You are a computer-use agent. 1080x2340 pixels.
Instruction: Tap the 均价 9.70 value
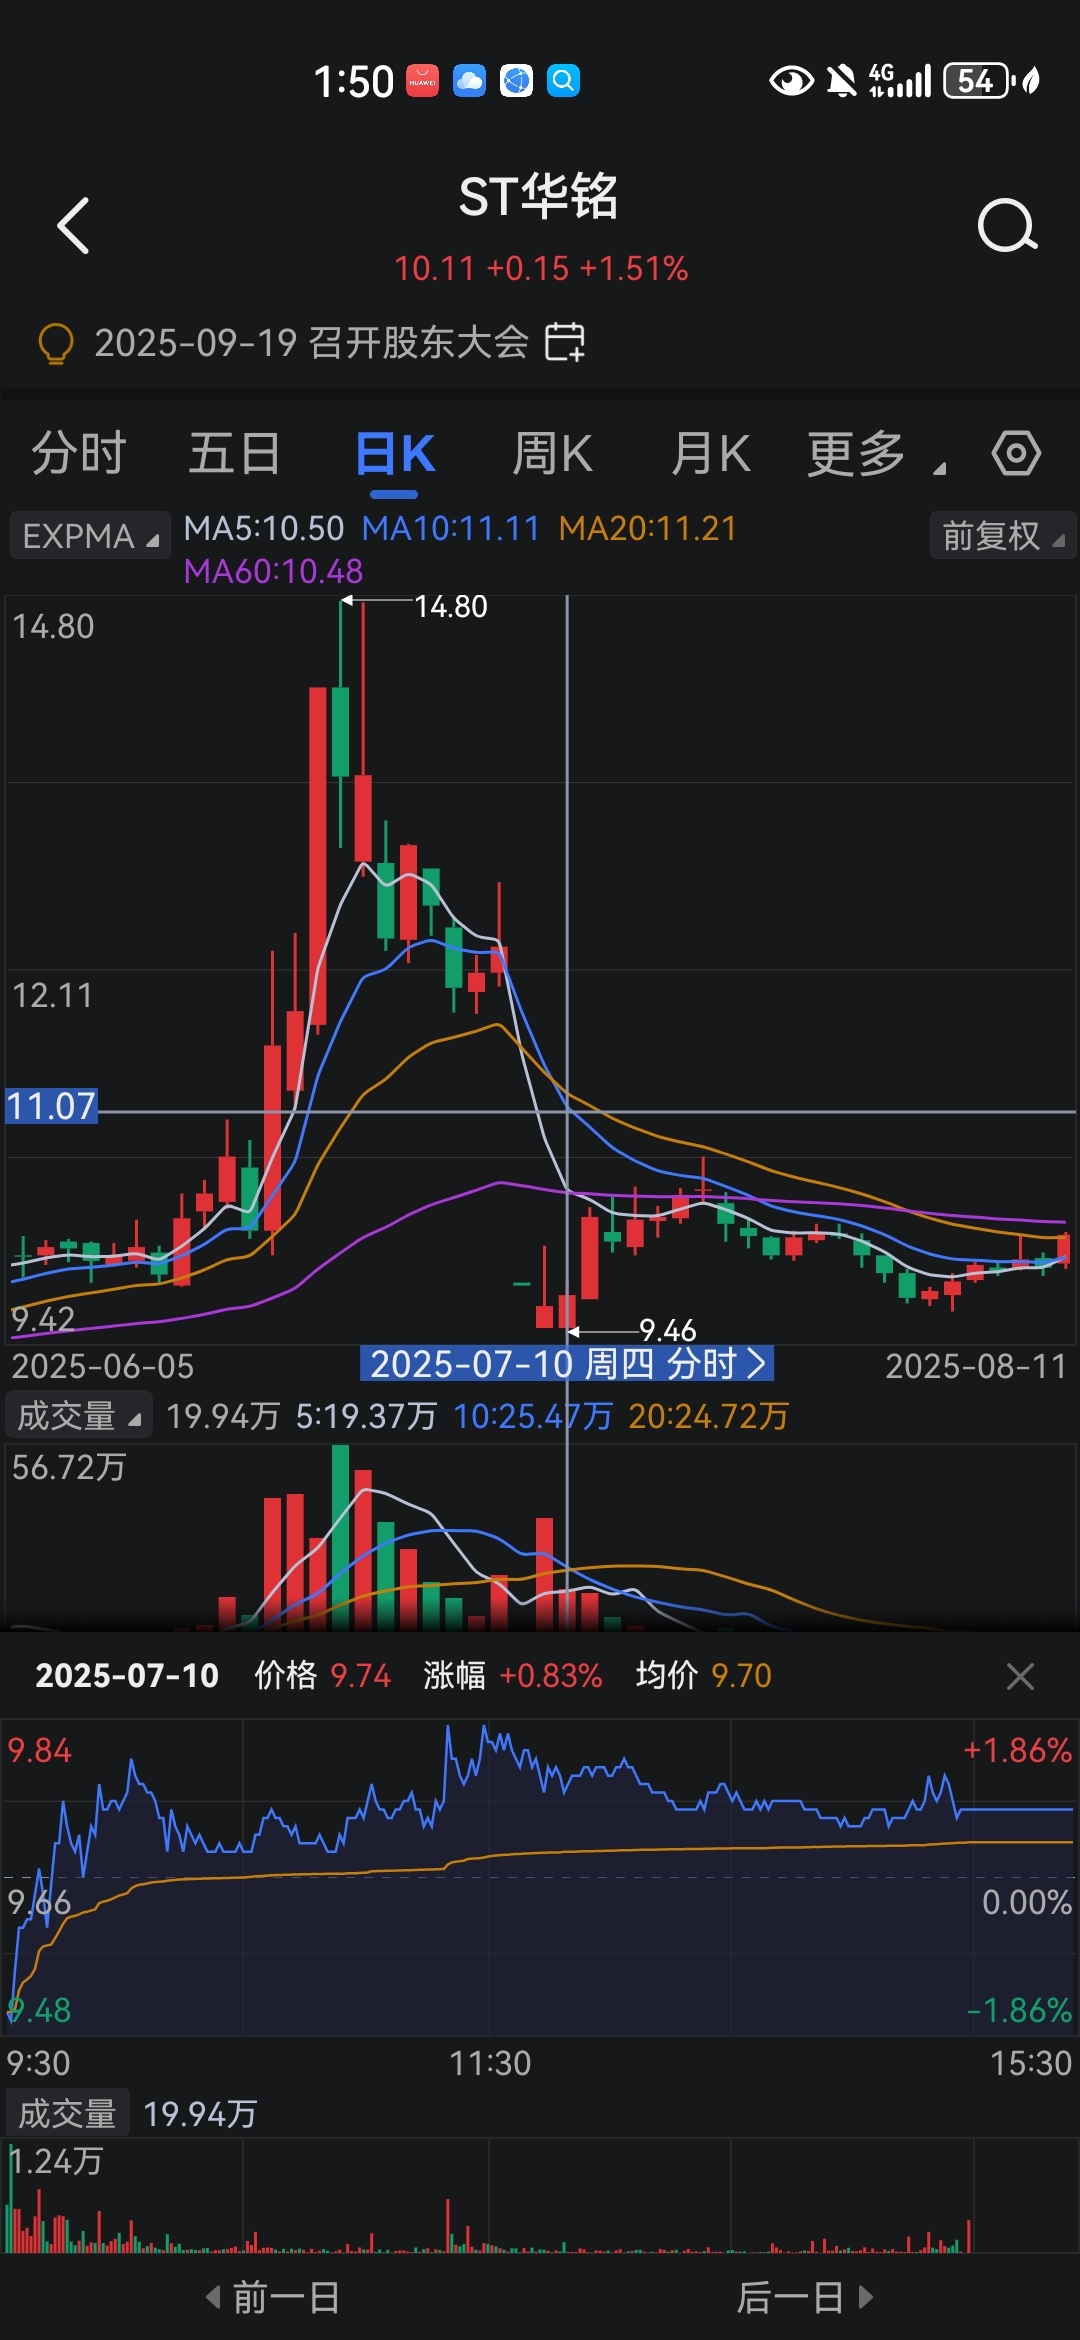coord(704,1675)
